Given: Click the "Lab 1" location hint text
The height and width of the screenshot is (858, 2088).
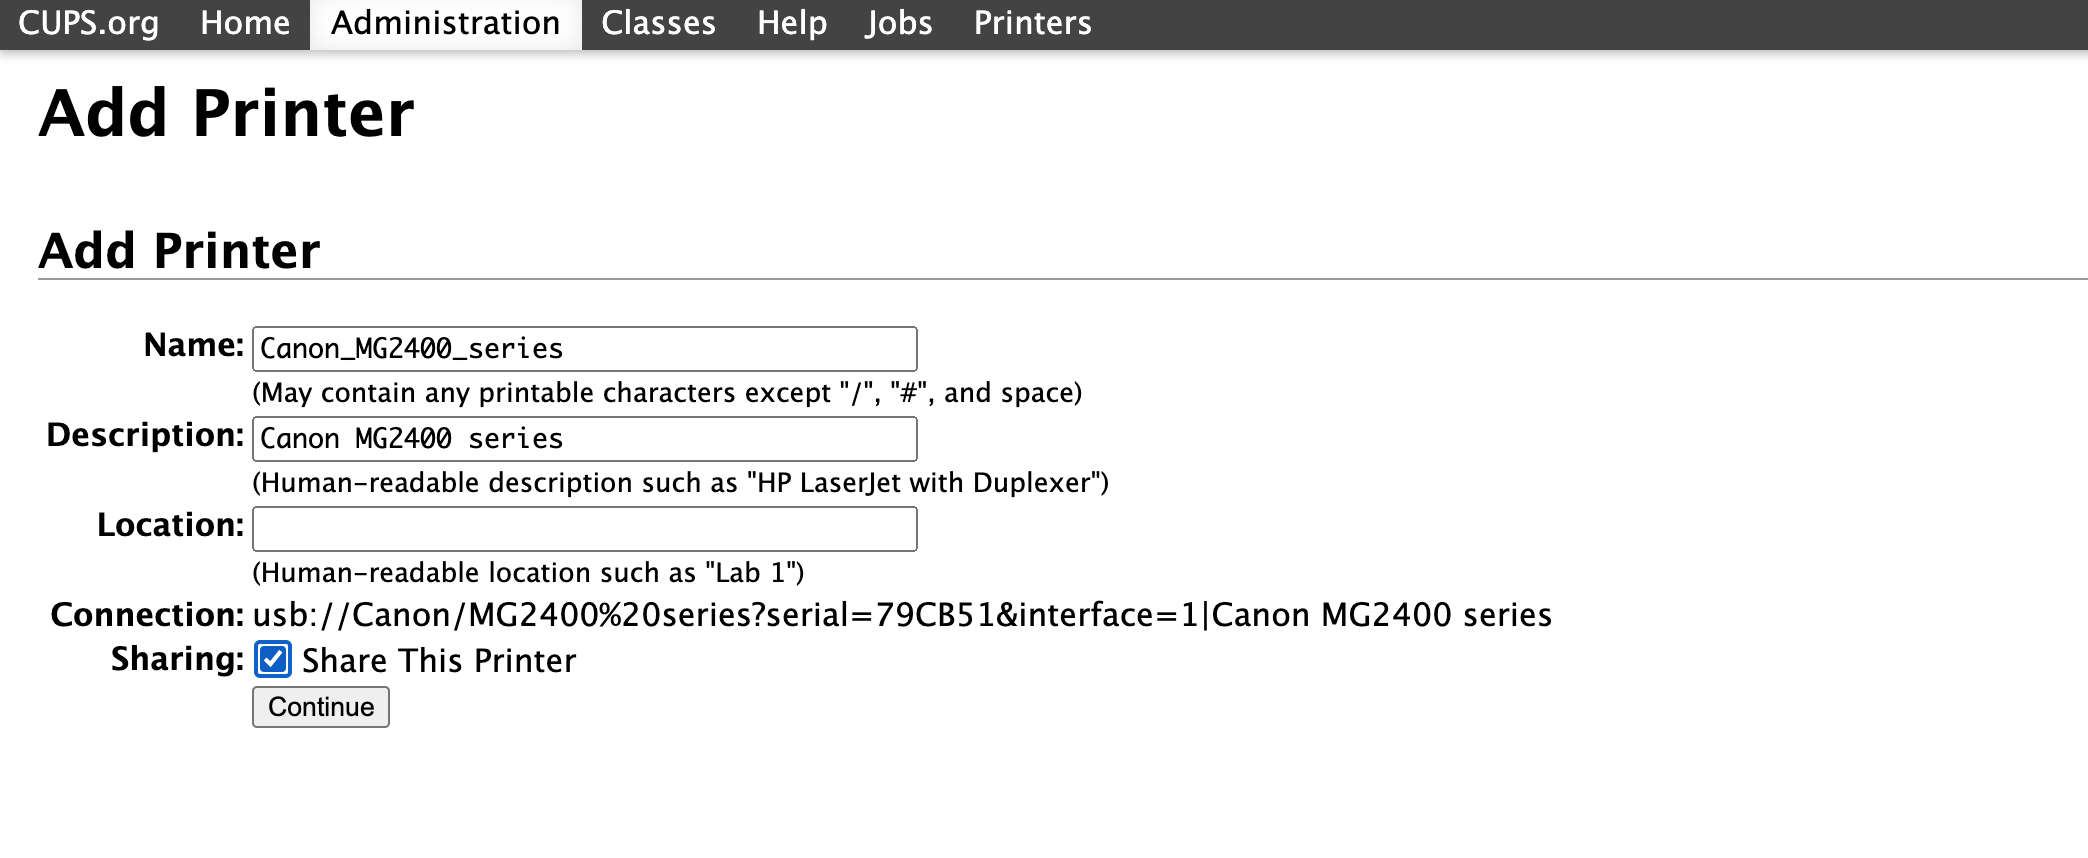Looking at the screenshot, I should point(528,573).
